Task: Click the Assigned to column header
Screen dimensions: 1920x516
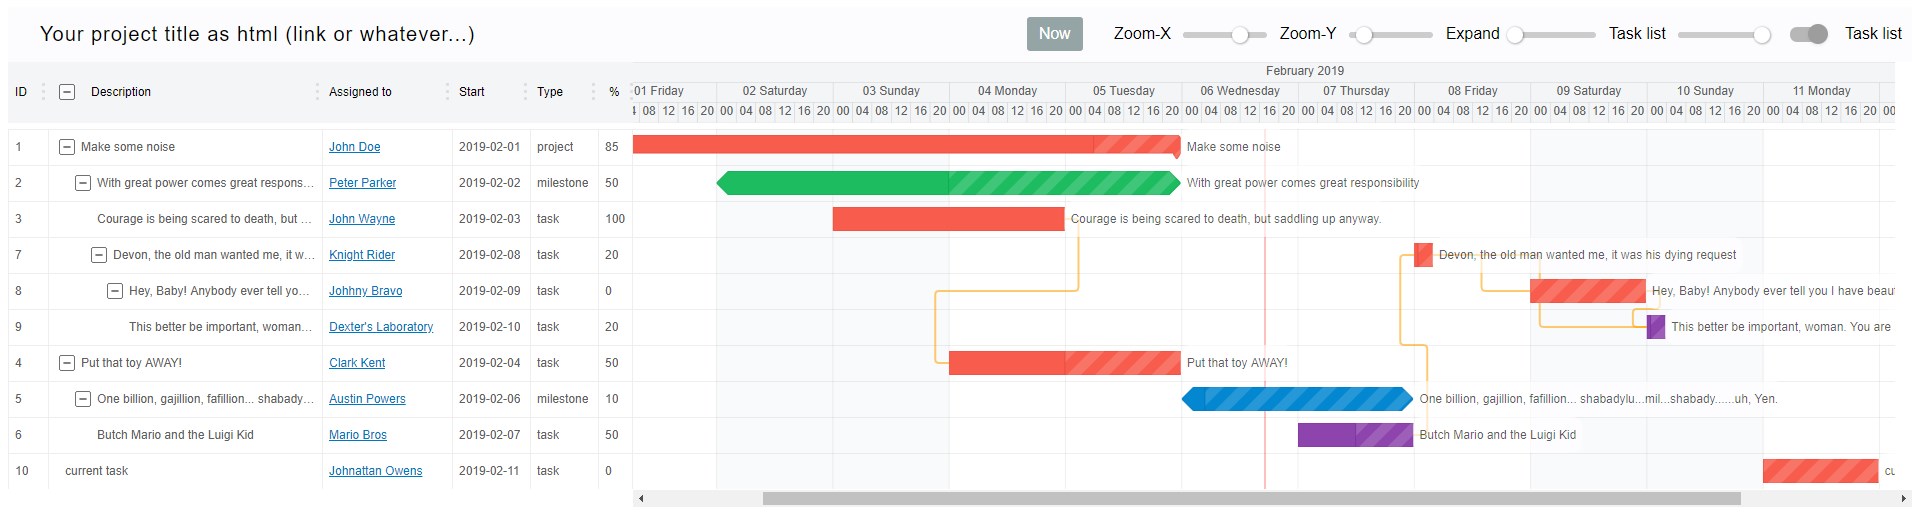Action: (x=360, y=92)
